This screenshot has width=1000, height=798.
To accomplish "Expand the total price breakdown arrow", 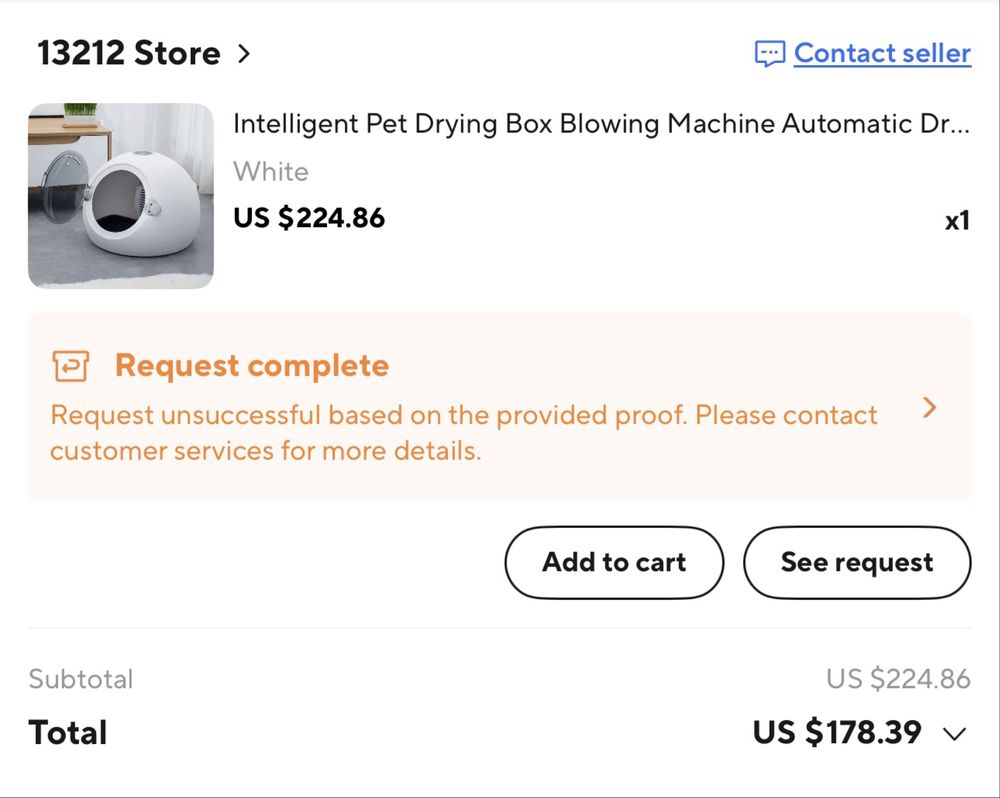I will tap(955, 734).
